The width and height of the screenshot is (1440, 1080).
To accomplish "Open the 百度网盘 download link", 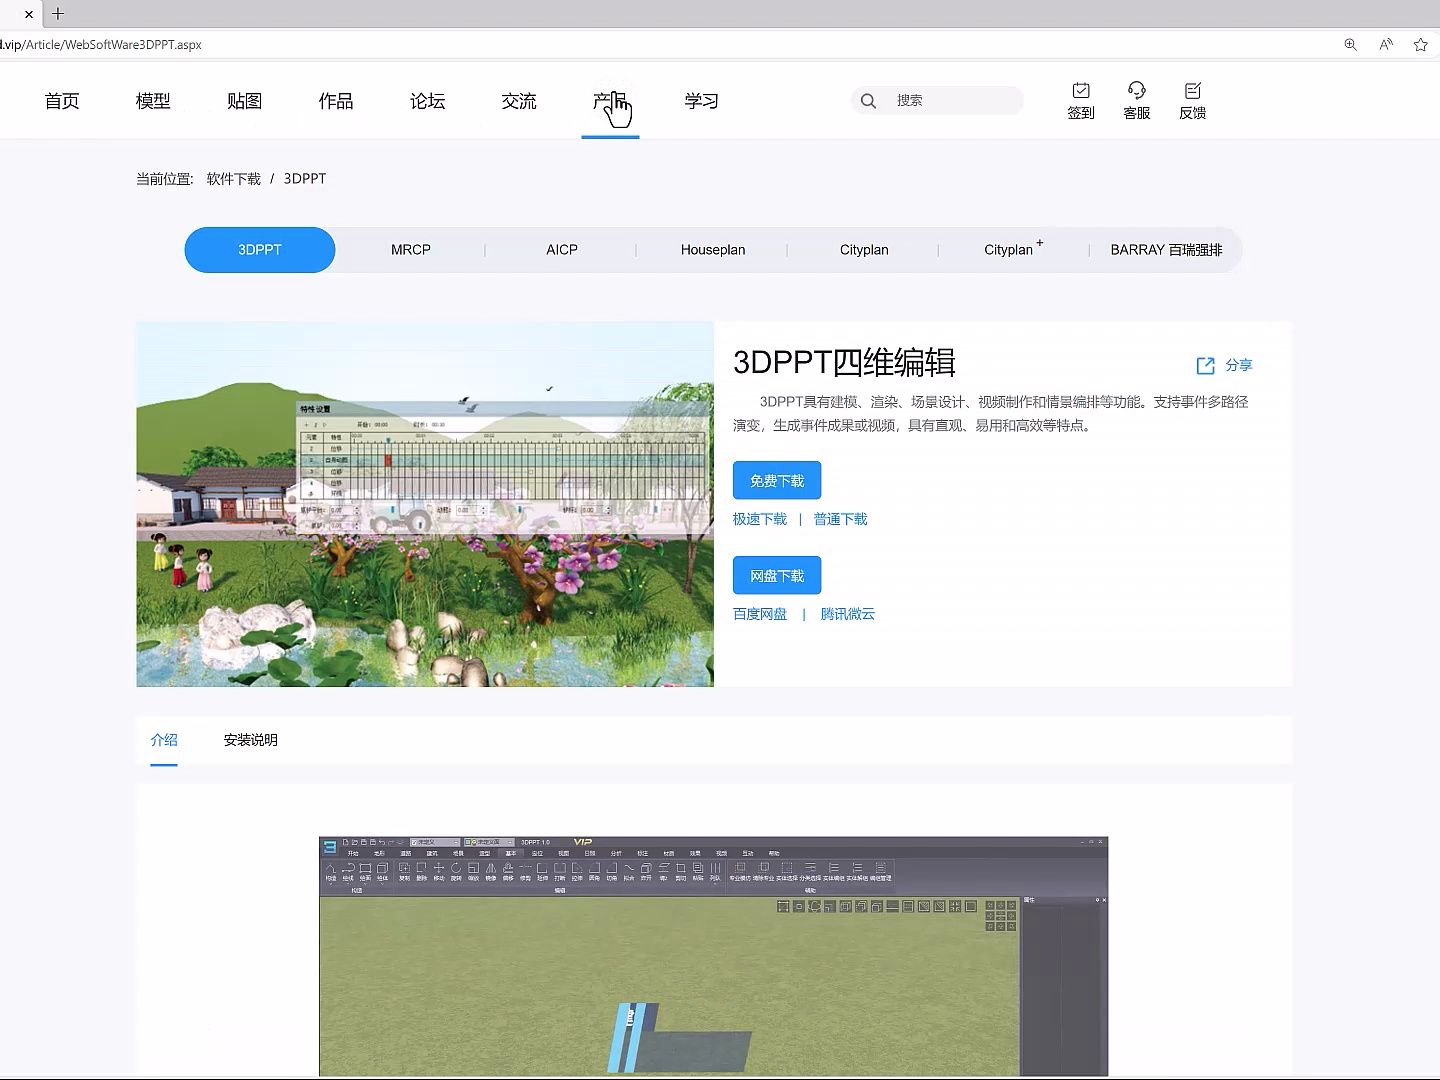I will pos(760,614).
